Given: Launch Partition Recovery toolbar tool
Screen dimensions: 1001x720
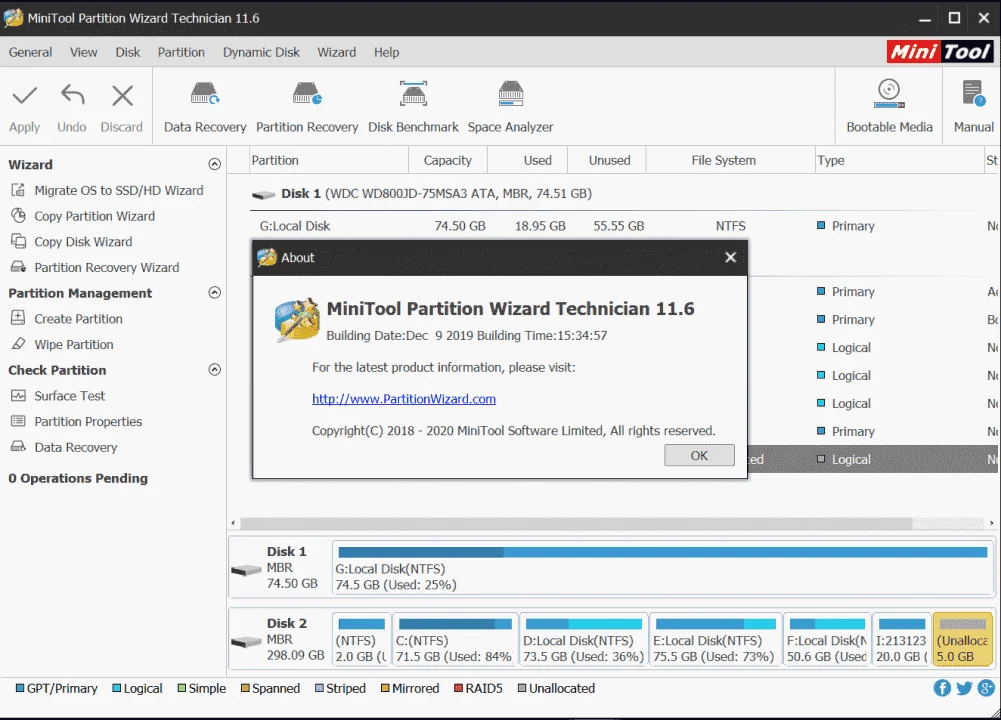Looking at the screenshot, I should point(307,107).
